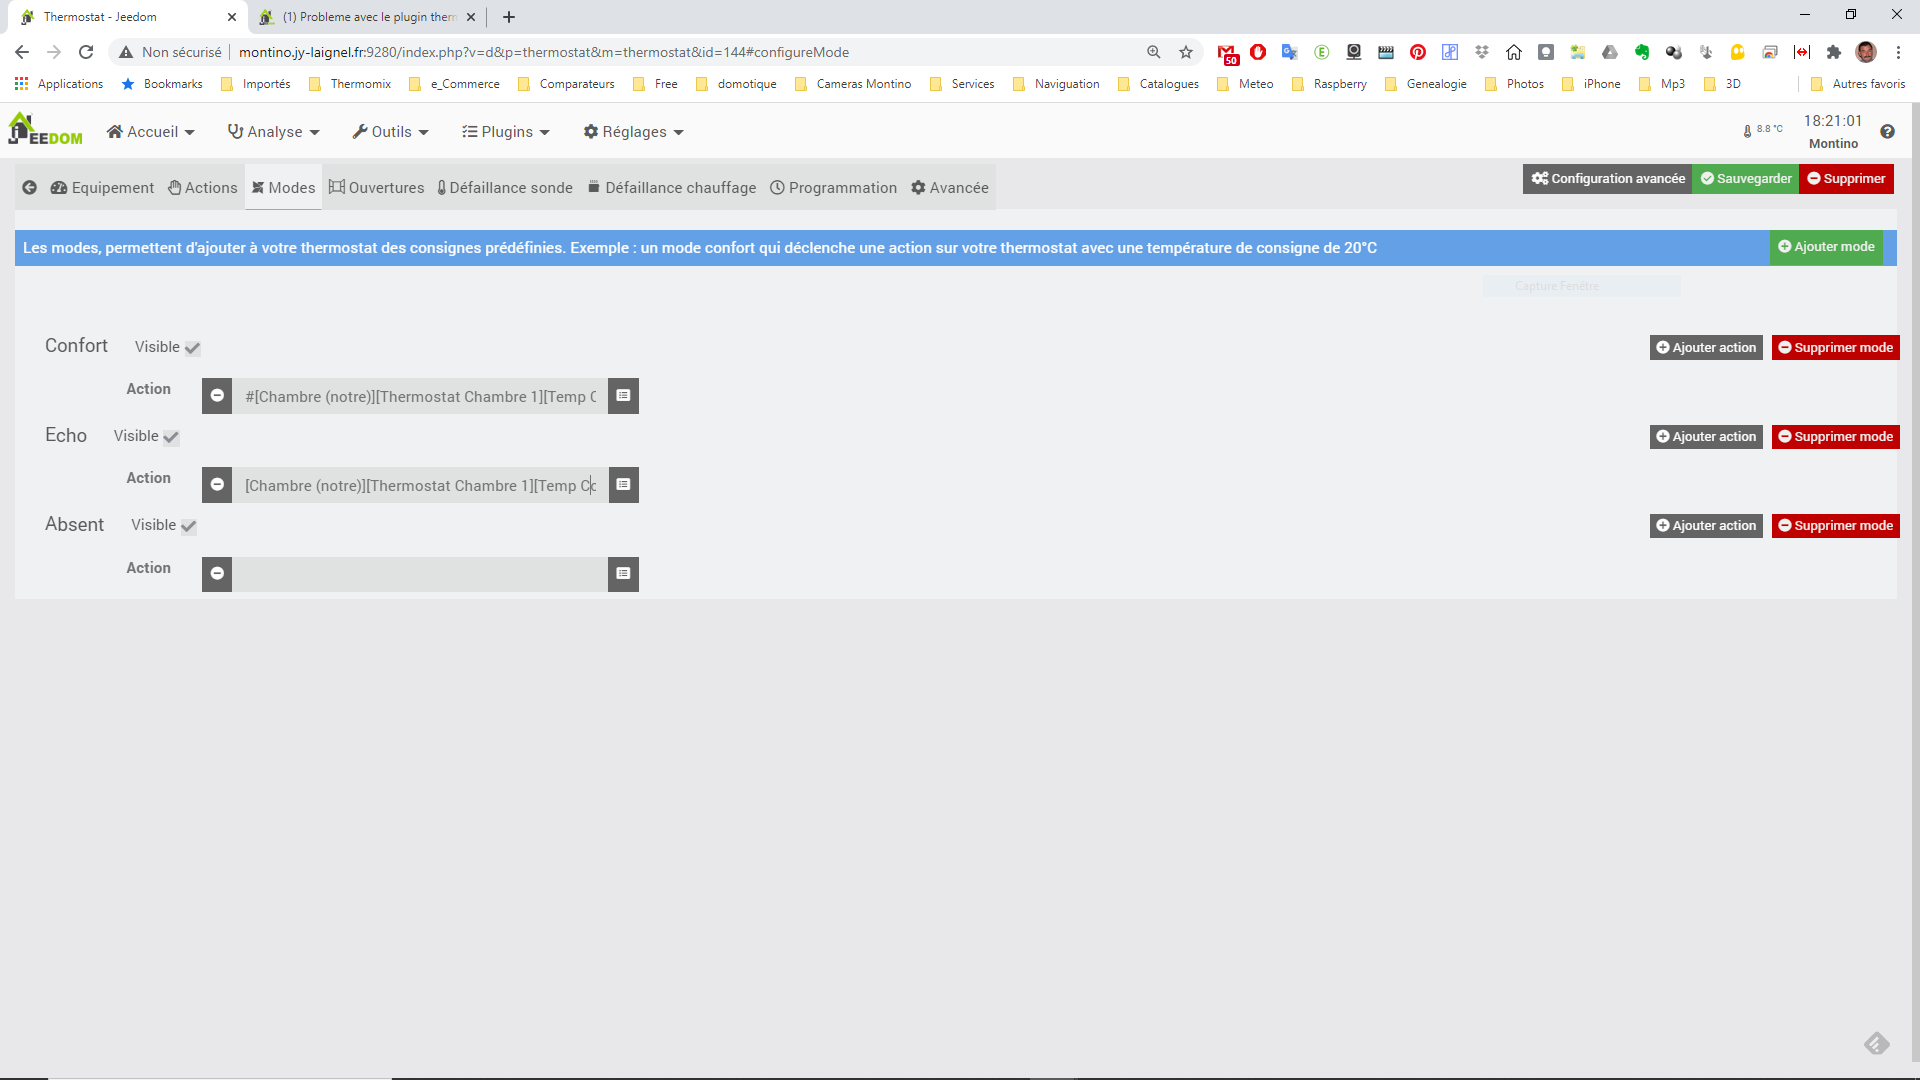
Task: Remove the Absent action with minus icon
Action: click(217, 574)
